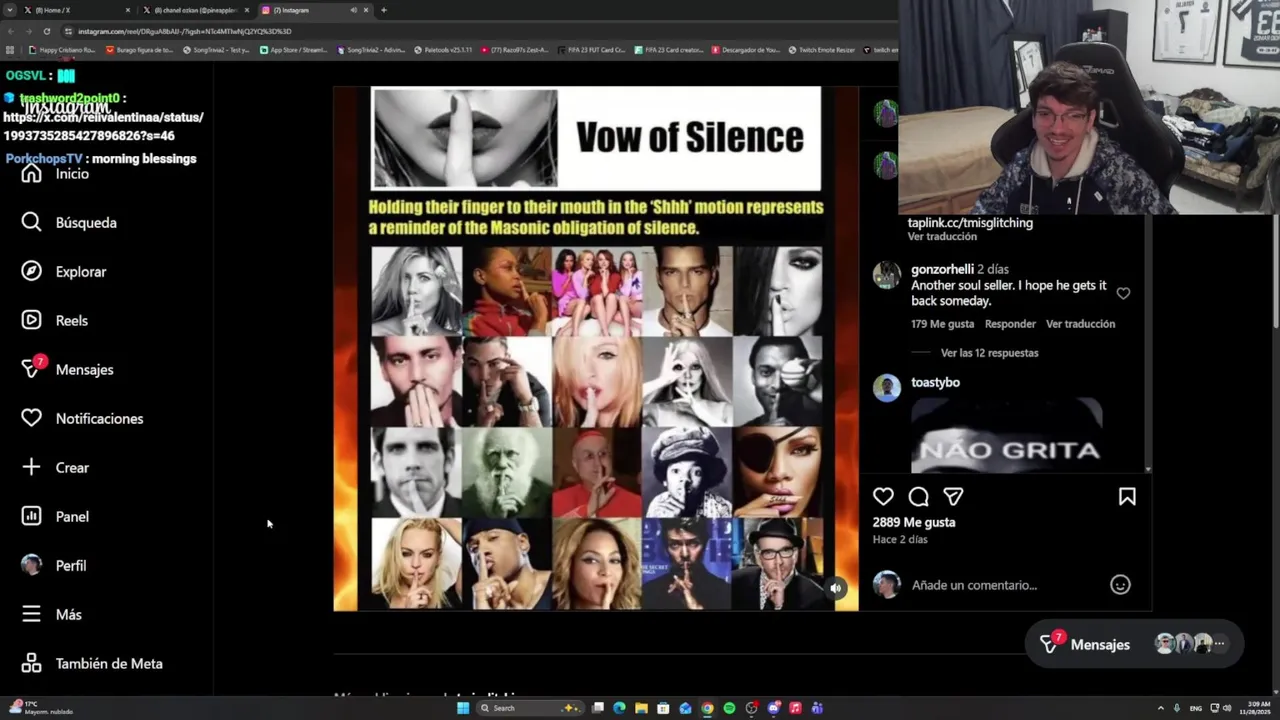This screenshot has height=720, width=1280.
Task: Click Ver traducción under gonzorhelli comment
Action: pos(1080,324)
